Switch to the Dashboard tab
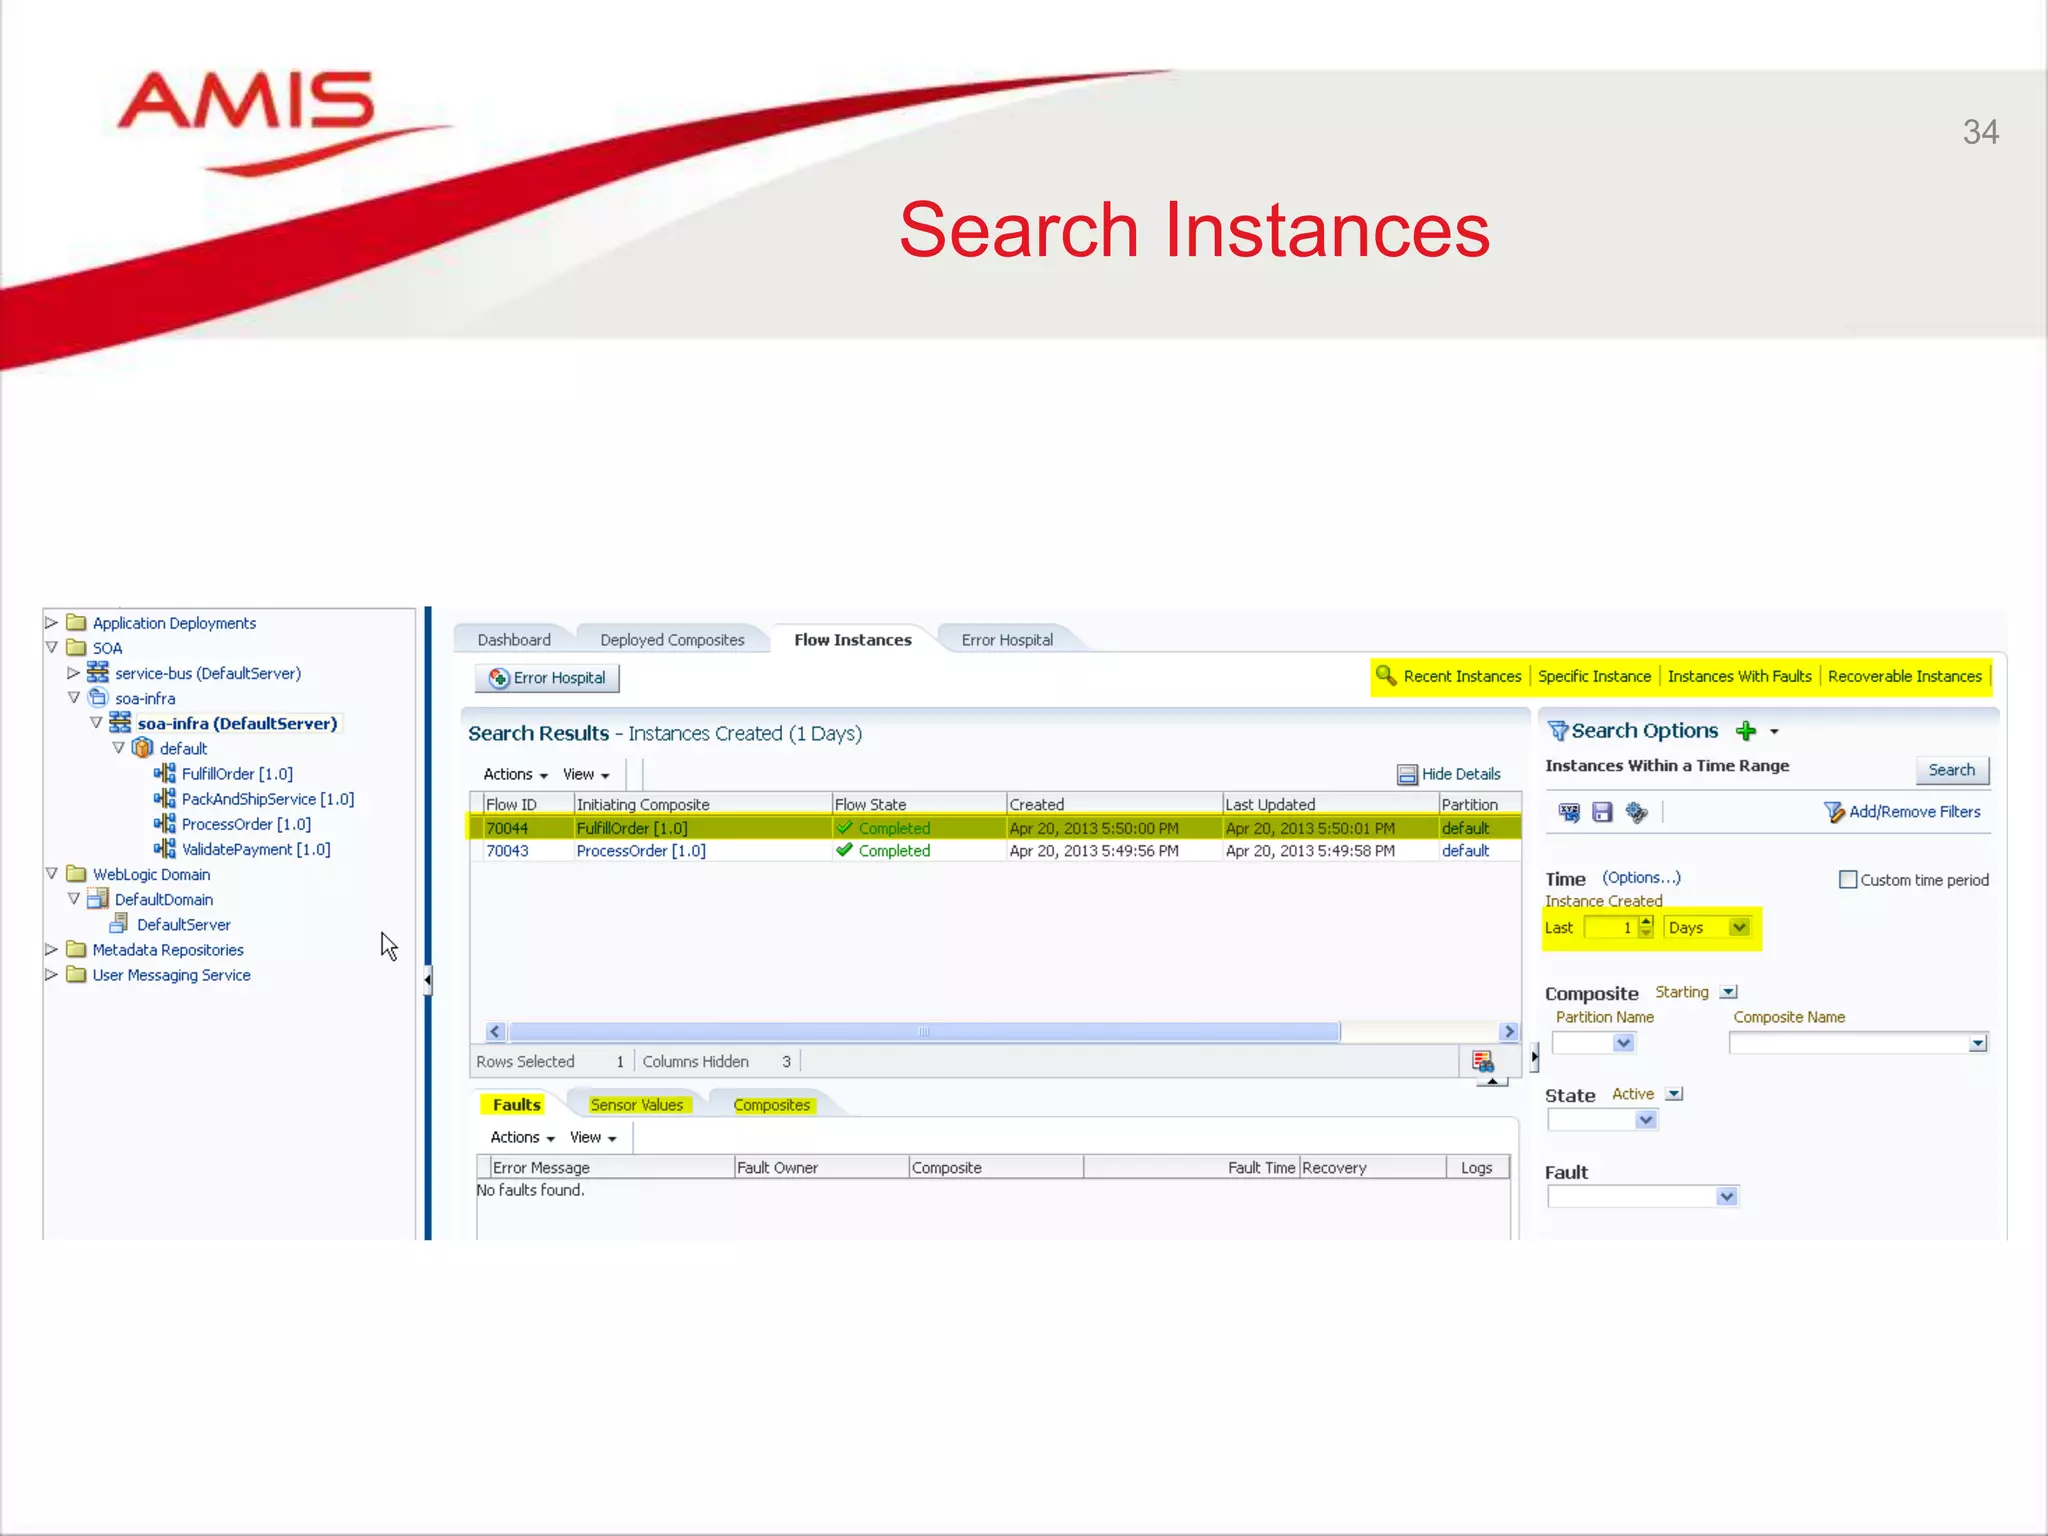 coord(514,639)
